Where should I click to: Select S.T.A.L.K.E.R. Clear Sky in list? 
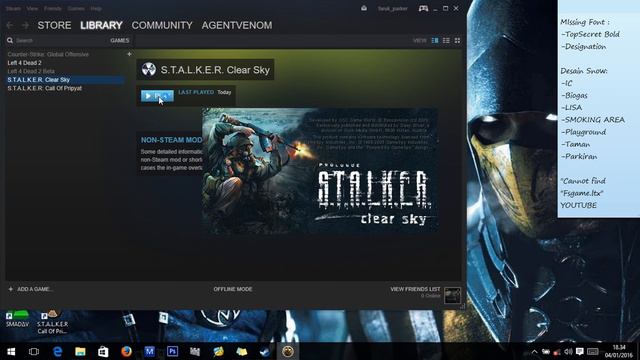click(x=65, y=80)
